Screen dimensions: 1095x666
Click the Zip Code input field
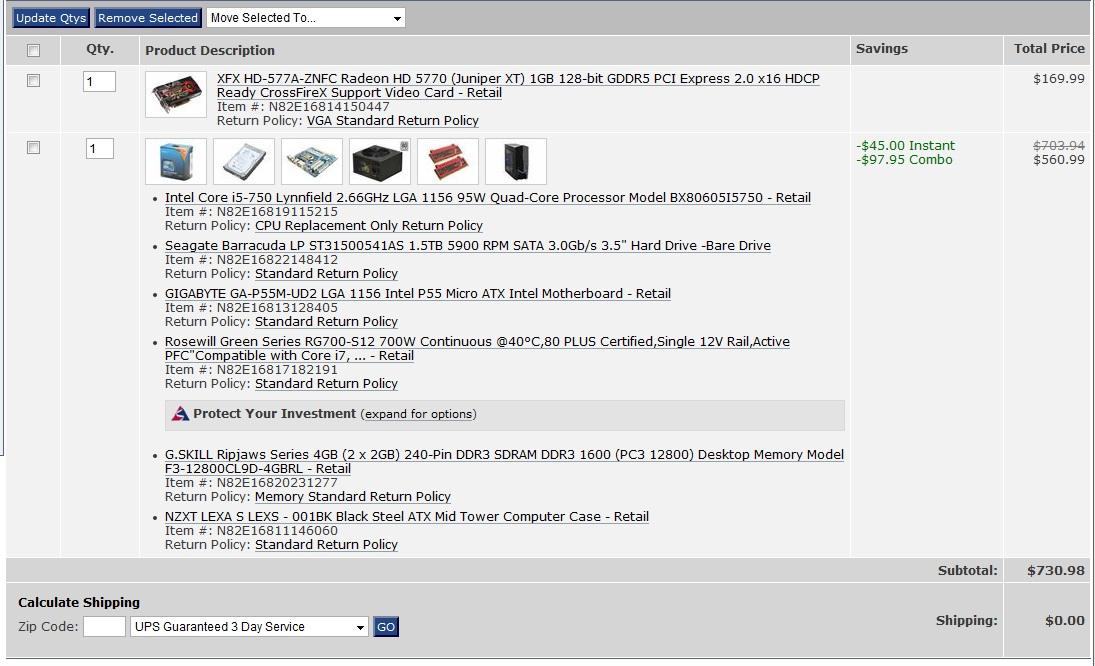click(x=104, y=627)
